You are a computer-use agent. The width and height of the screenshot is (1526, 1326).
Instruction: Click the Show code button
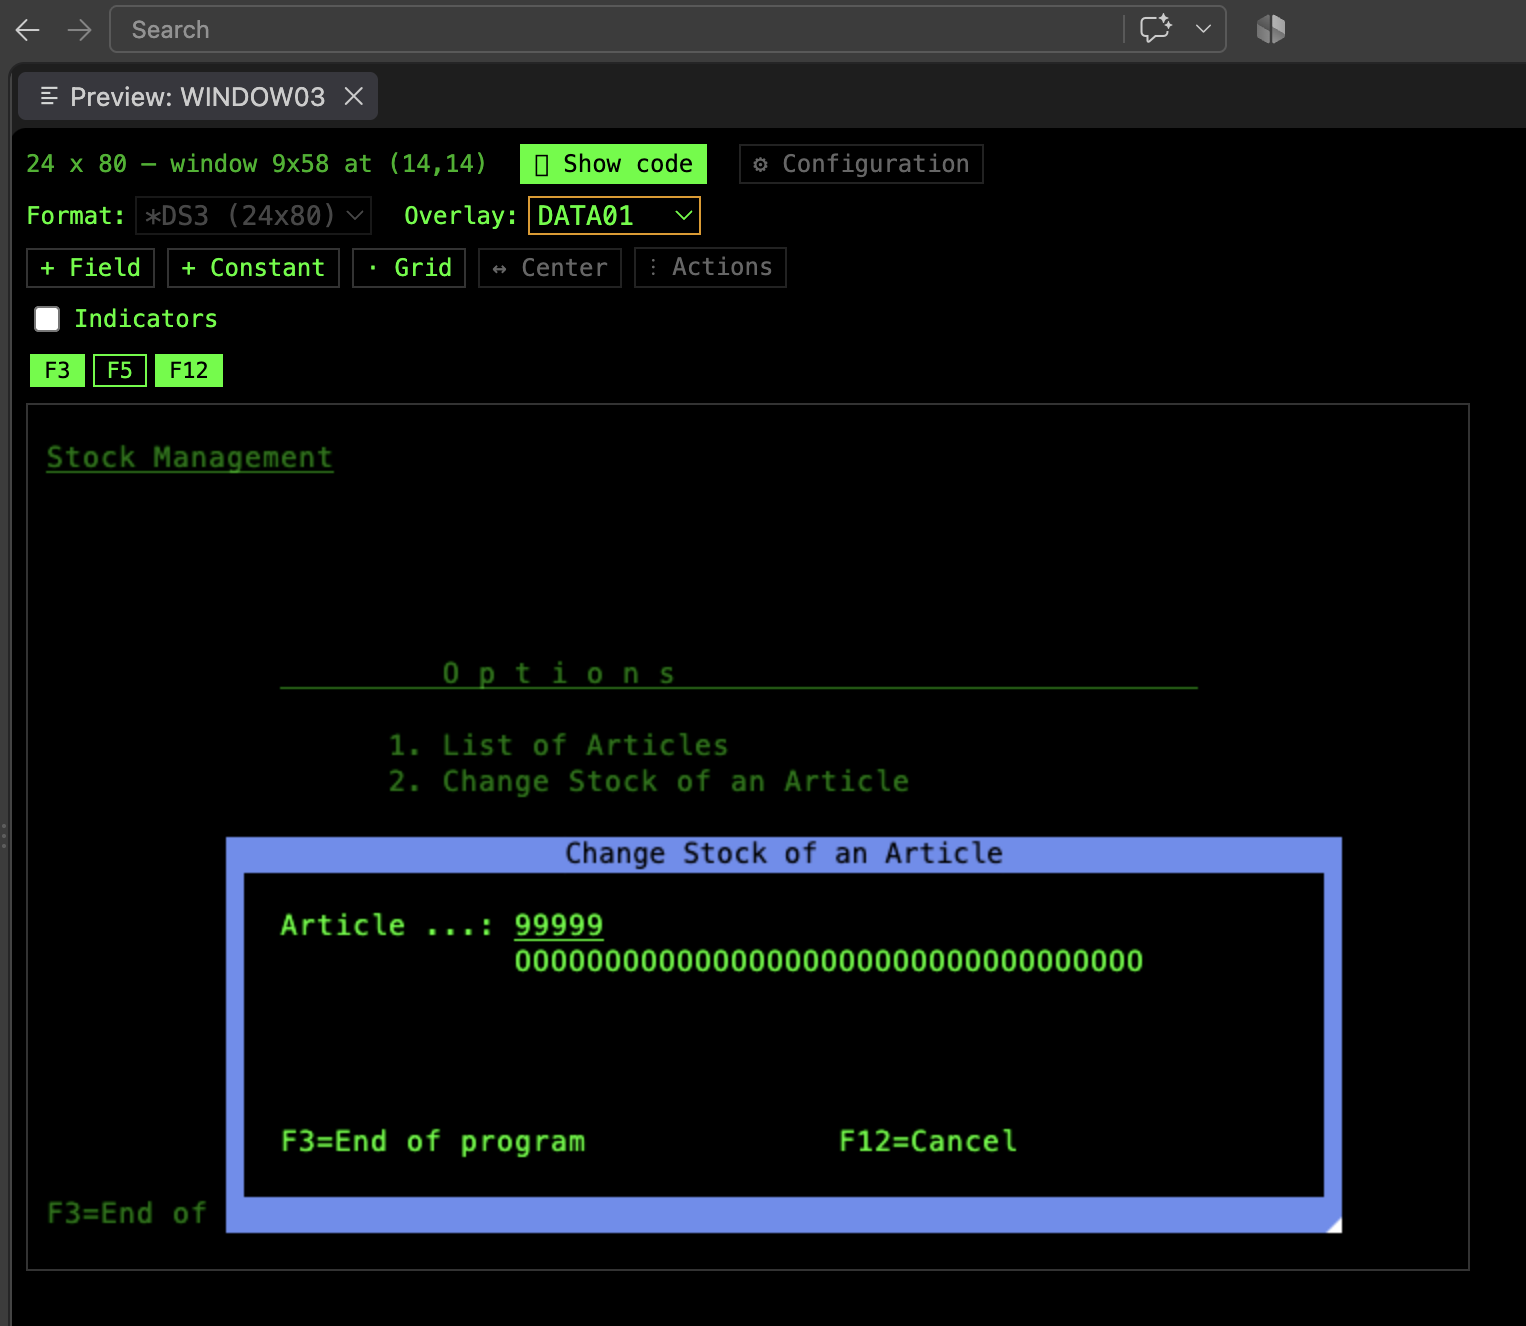pos(613,164)
